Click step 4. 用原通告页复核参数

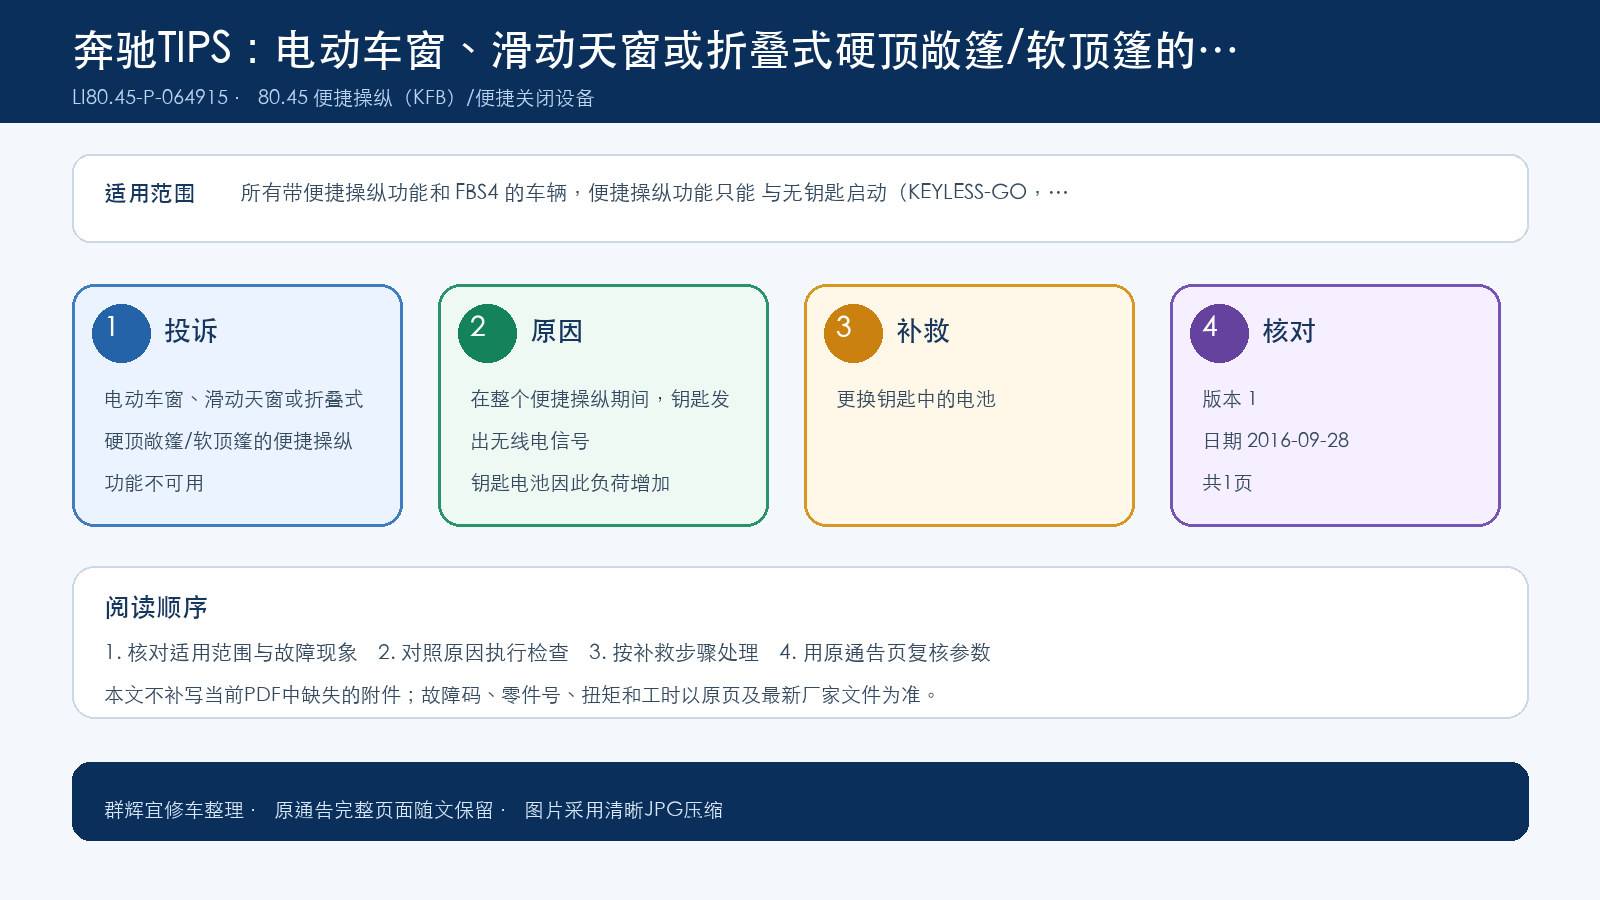tap(885, 653)
